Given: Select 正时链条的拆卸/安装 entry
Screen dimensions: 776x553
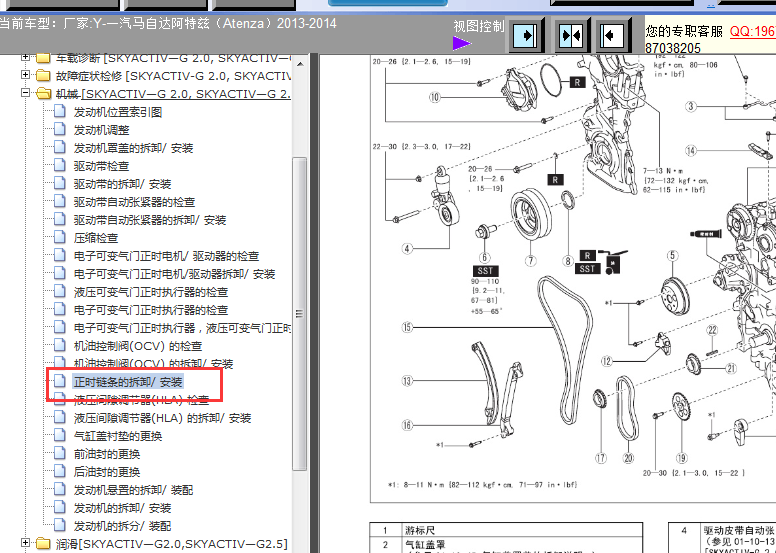Looking at the screenshot, I should tap(128, 382).
